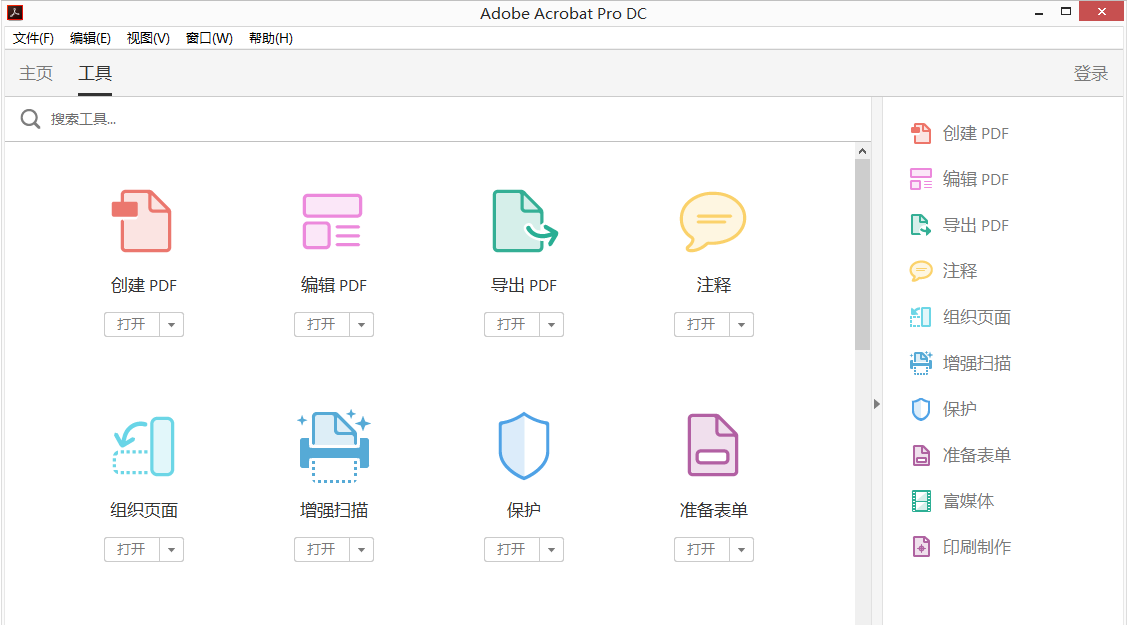Expand dropdown arrow next to 组织页面 打开
This screenshot has width=1128, height=625.
pos(171,549)
